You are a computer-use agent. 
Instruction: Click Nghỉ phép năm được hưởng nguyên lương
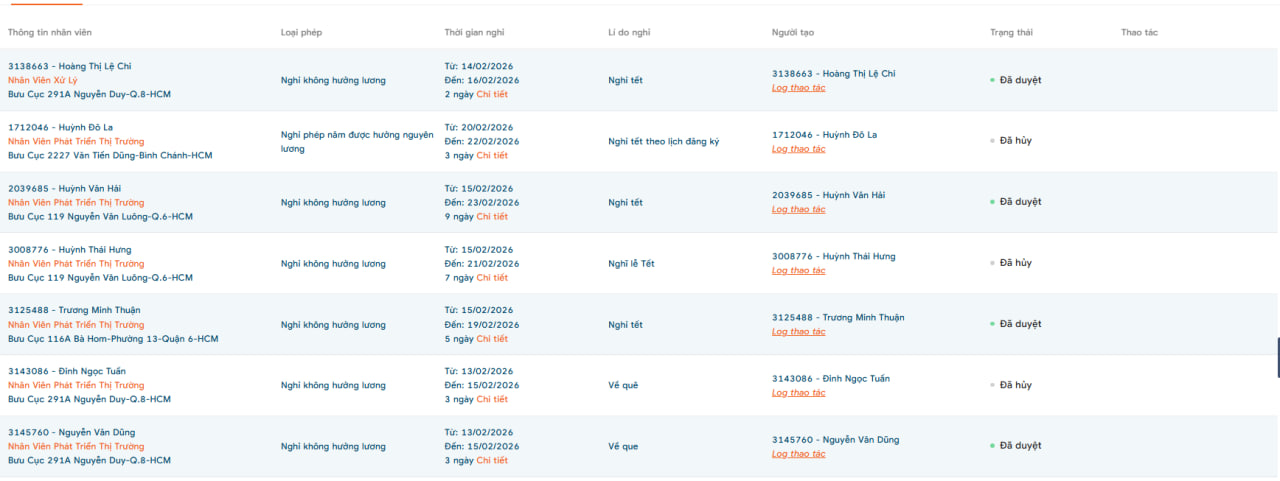(357, 141)
